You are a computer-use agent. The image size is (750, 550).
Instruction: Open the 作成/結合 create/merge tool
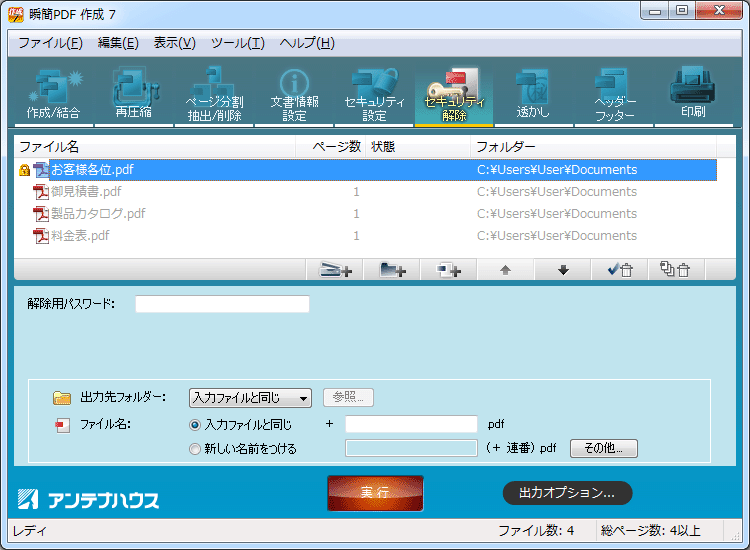pos(54,95)
